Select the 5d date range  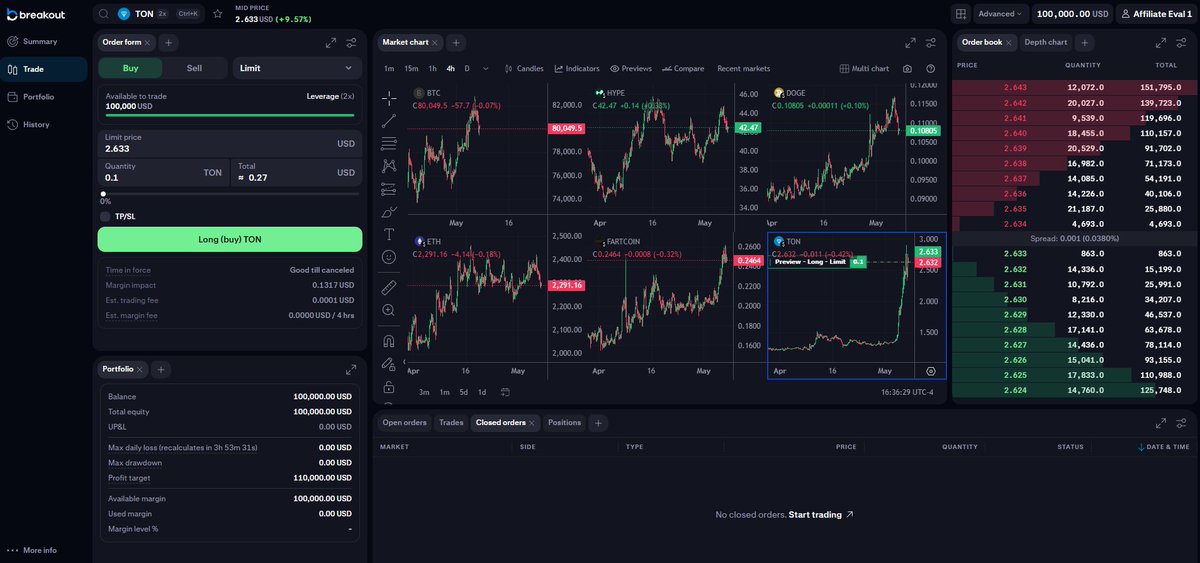pos(462,392)
